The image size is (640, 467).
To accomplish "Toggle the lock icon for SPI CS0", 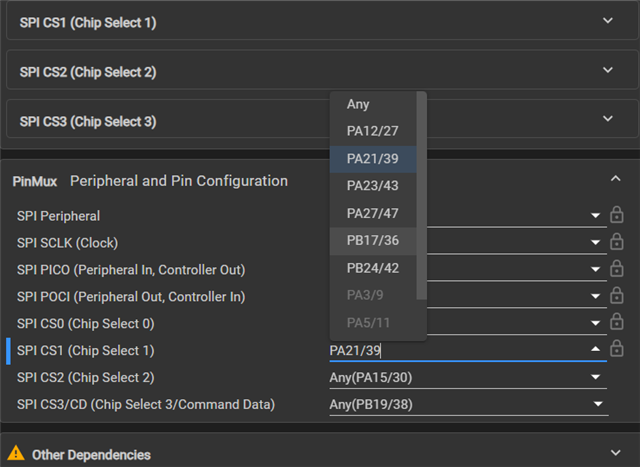I will pyautogui.click(x=616, y=322).
